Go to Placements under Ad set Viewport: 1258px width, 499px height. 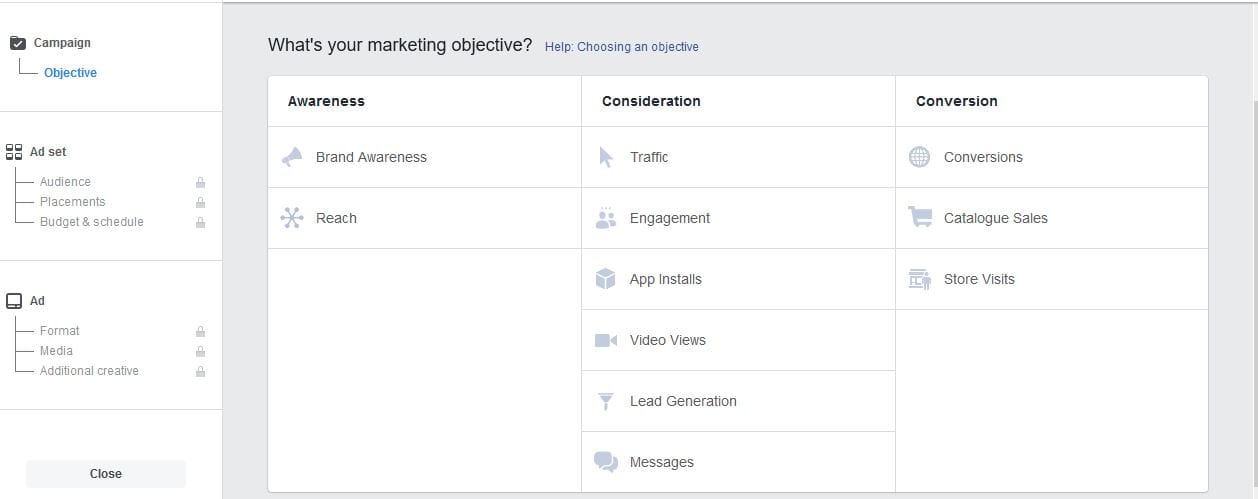pos(72,202)
